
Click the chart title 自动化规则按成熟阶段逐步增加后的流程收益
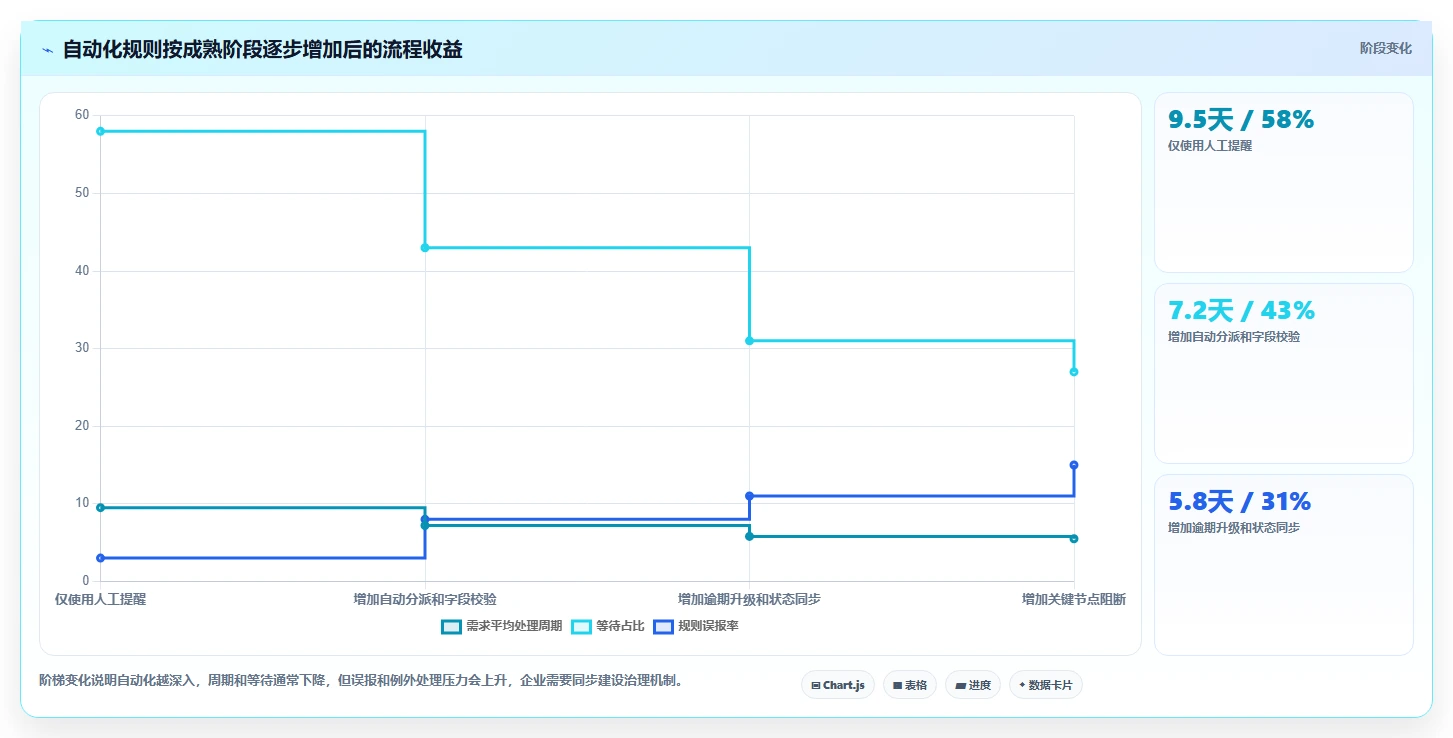coord(263,50)
